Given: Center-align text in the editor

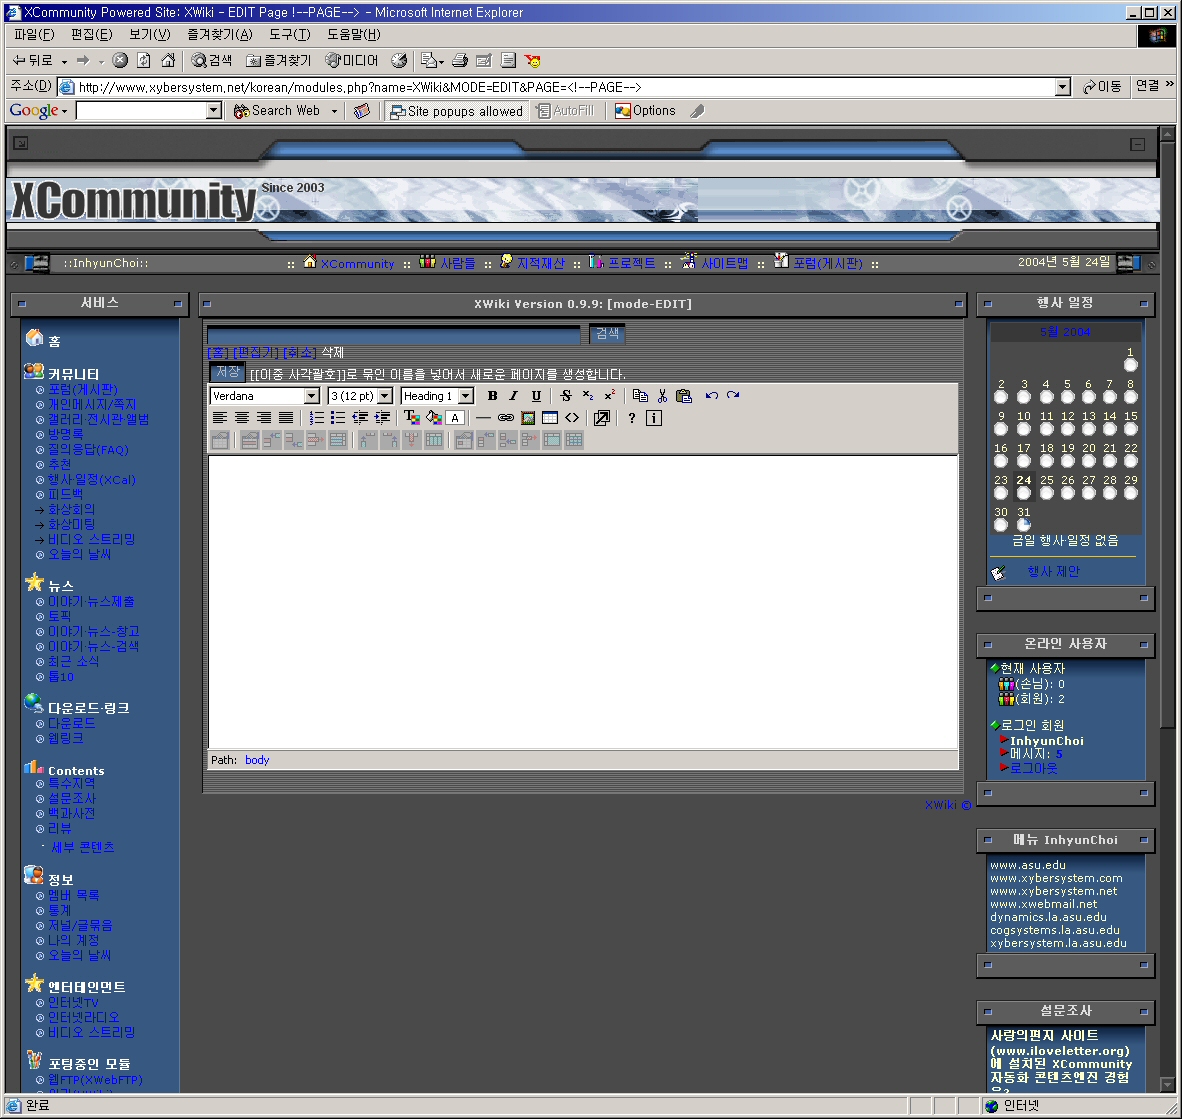Looking at the screenshot, I should point(242,418).
